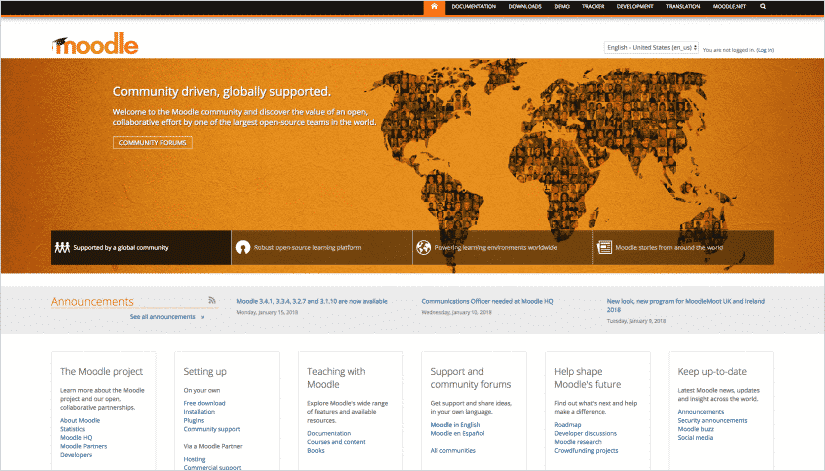Open Announcements link under Keep up-to-date
Image resolution: width=825 pixels, height=471 pixels.
tap(701, 412)
